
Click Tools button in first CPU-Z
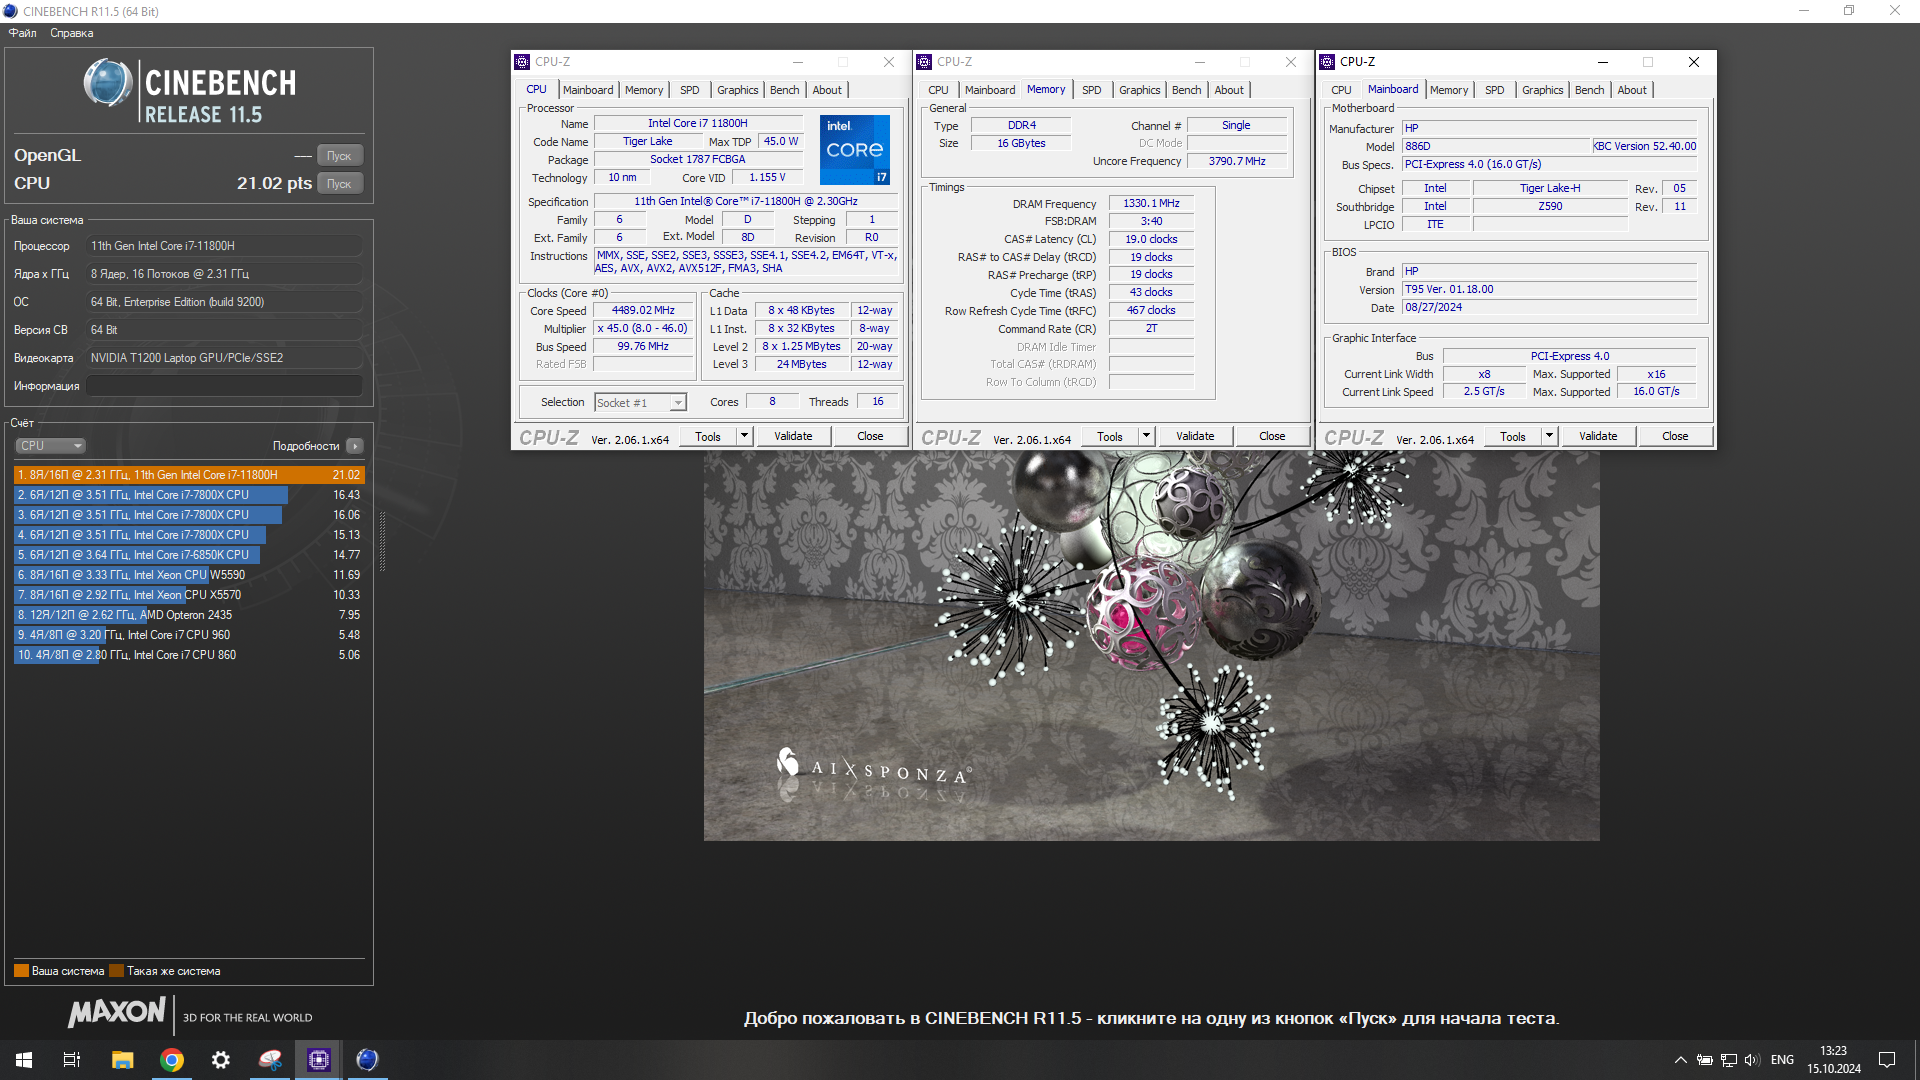pos(708,436)
